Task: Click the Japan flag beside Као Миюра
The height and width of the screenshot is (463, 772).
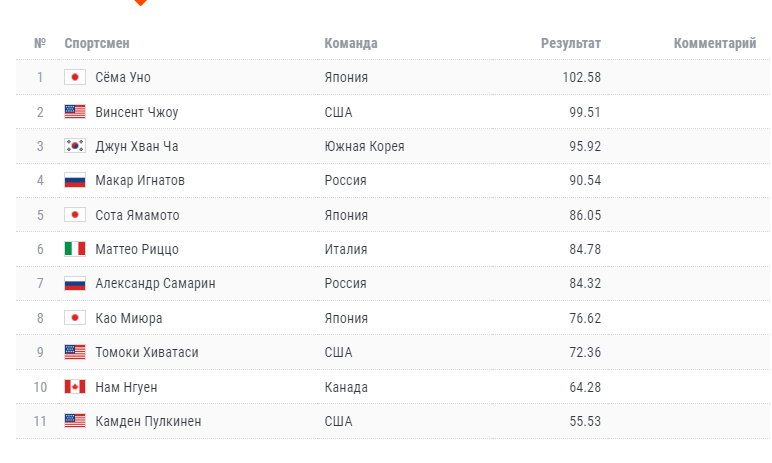Action: click(x=75, y=318)
